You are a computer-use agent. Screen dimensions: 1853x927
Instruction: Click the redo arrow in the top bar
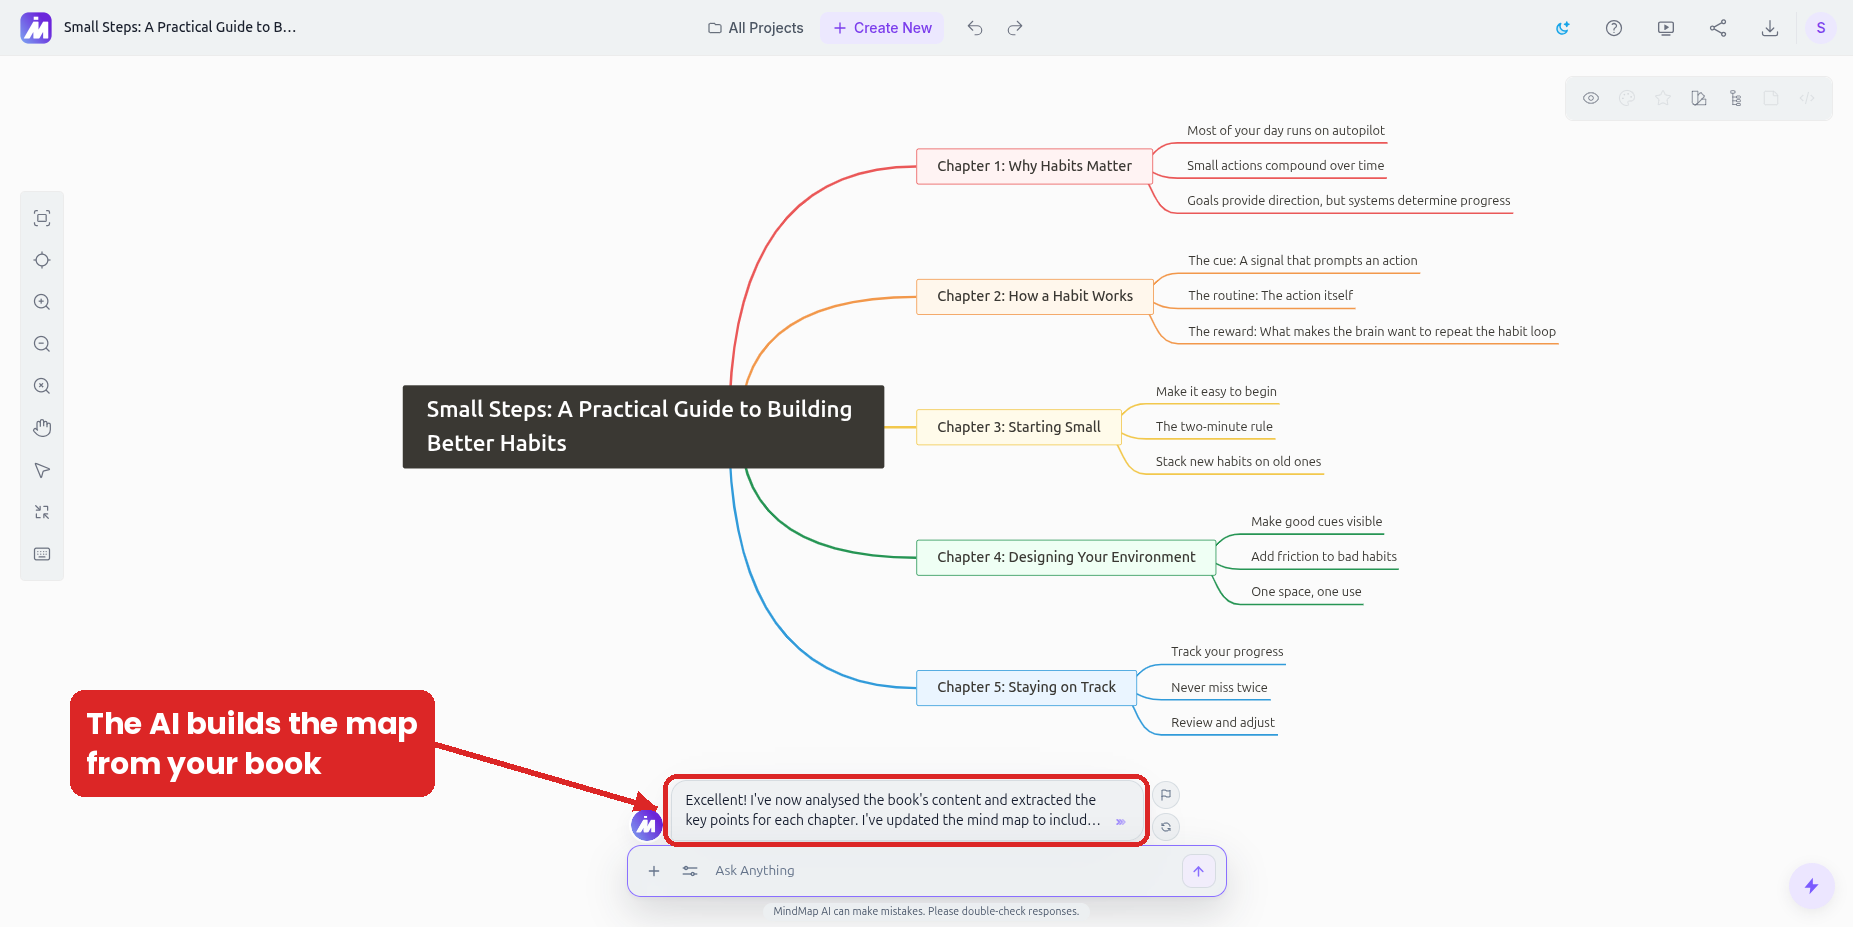[x=1015, y=28]
